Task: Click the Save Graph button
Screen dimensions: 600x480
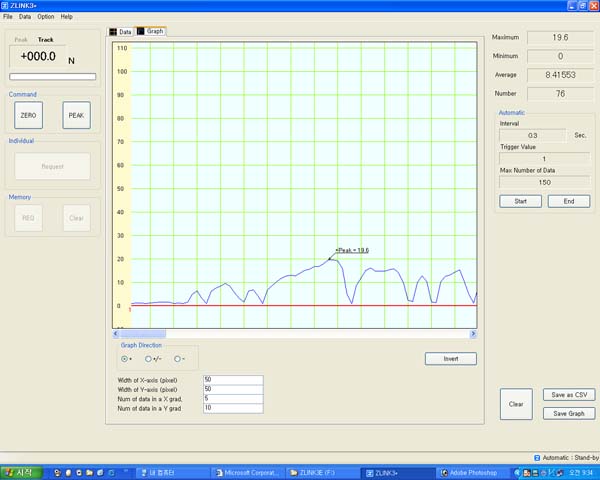Action: [569, 413]
